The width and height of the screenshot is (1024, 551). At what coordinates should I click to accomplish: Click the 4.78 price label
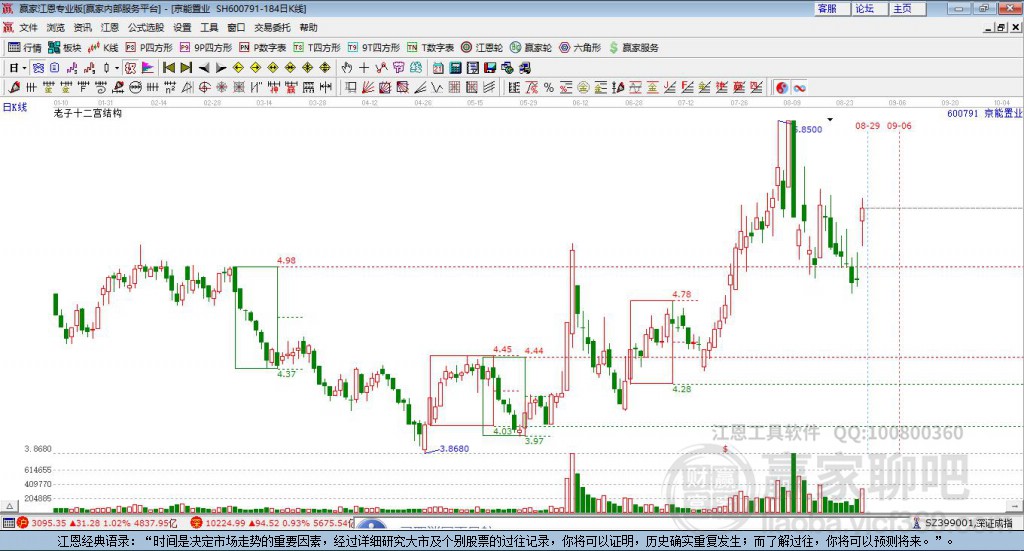tap(681, 294)
